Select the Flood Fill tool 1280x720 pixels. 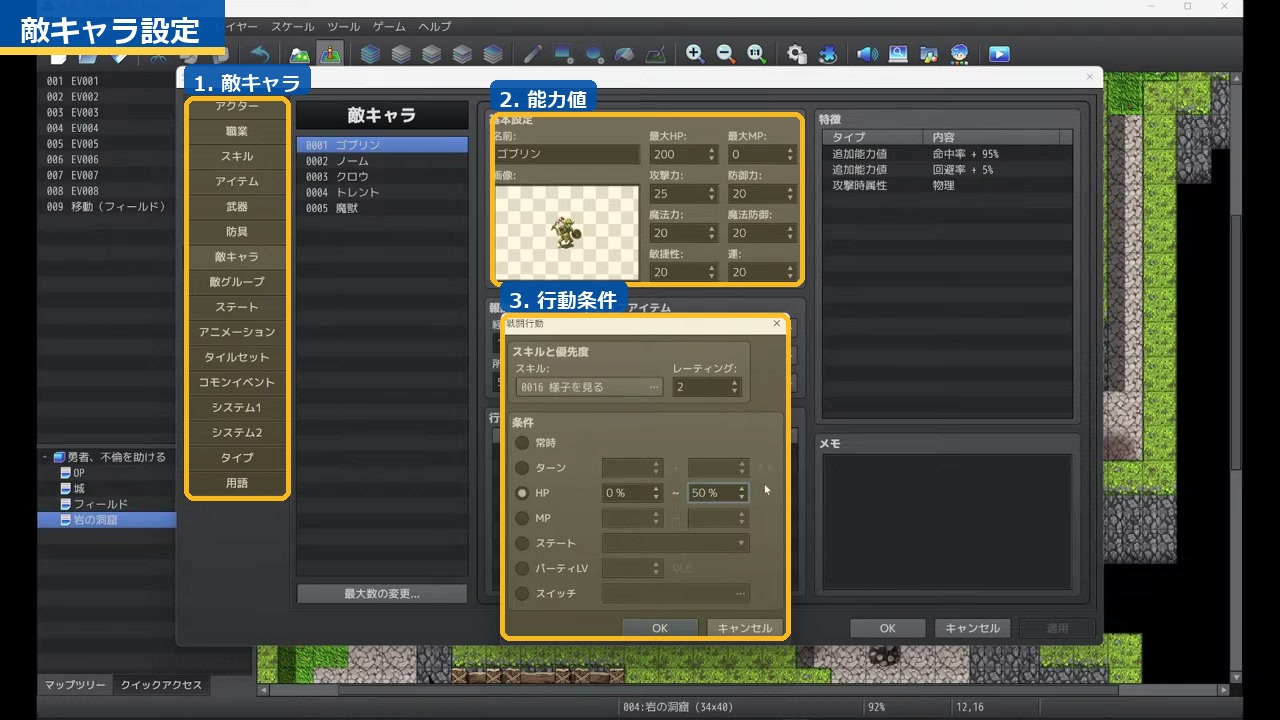pyautogui.click(x=624, y=54)
